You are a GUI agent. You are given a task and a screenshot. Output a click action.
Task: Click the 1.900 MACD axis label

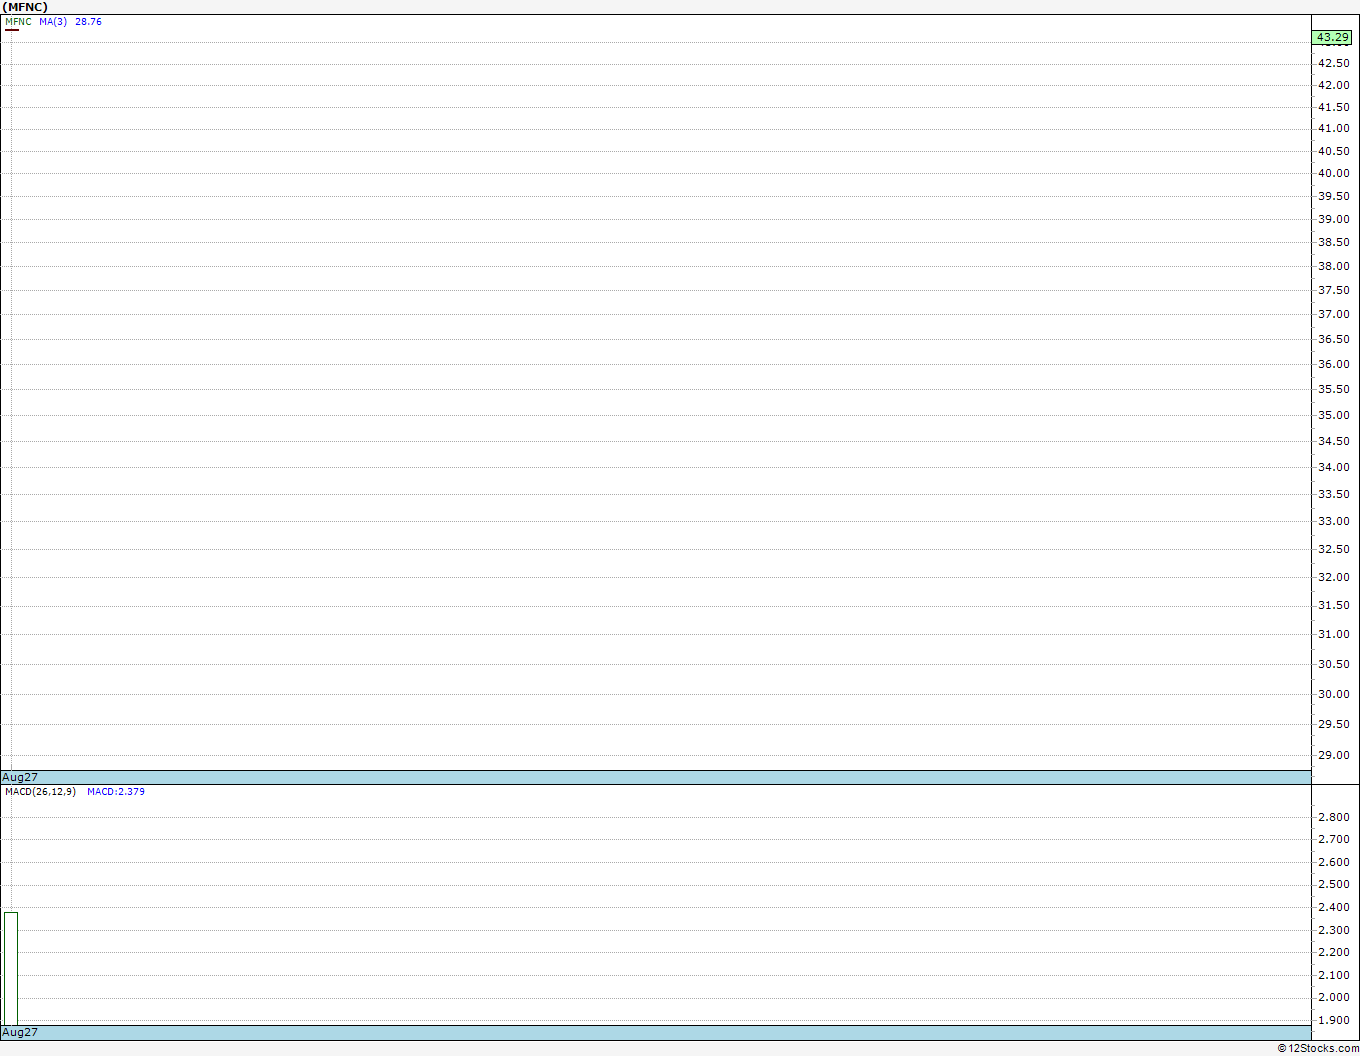point(1333,1020)
